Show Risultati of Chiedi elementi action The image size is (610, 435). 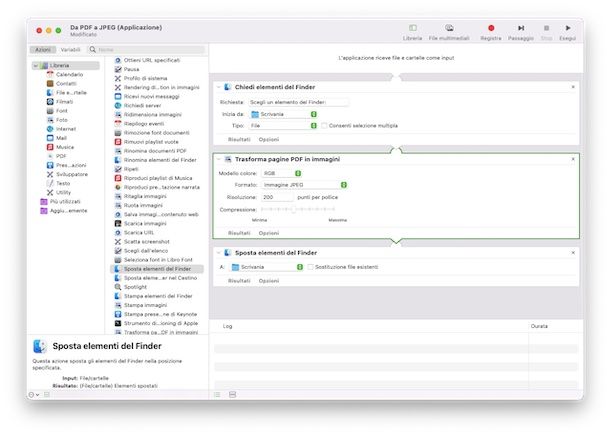tap(239, 139)
